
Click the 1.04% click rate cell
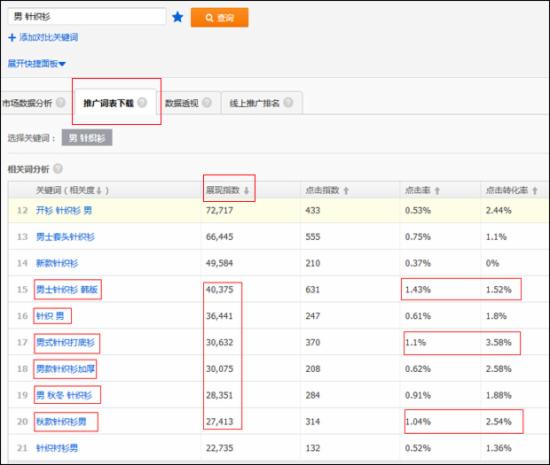(x=418, y=422)
